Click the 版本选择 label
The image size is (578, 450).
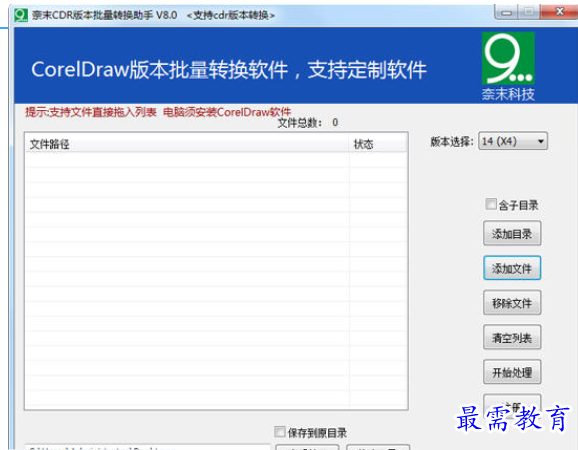452,142
